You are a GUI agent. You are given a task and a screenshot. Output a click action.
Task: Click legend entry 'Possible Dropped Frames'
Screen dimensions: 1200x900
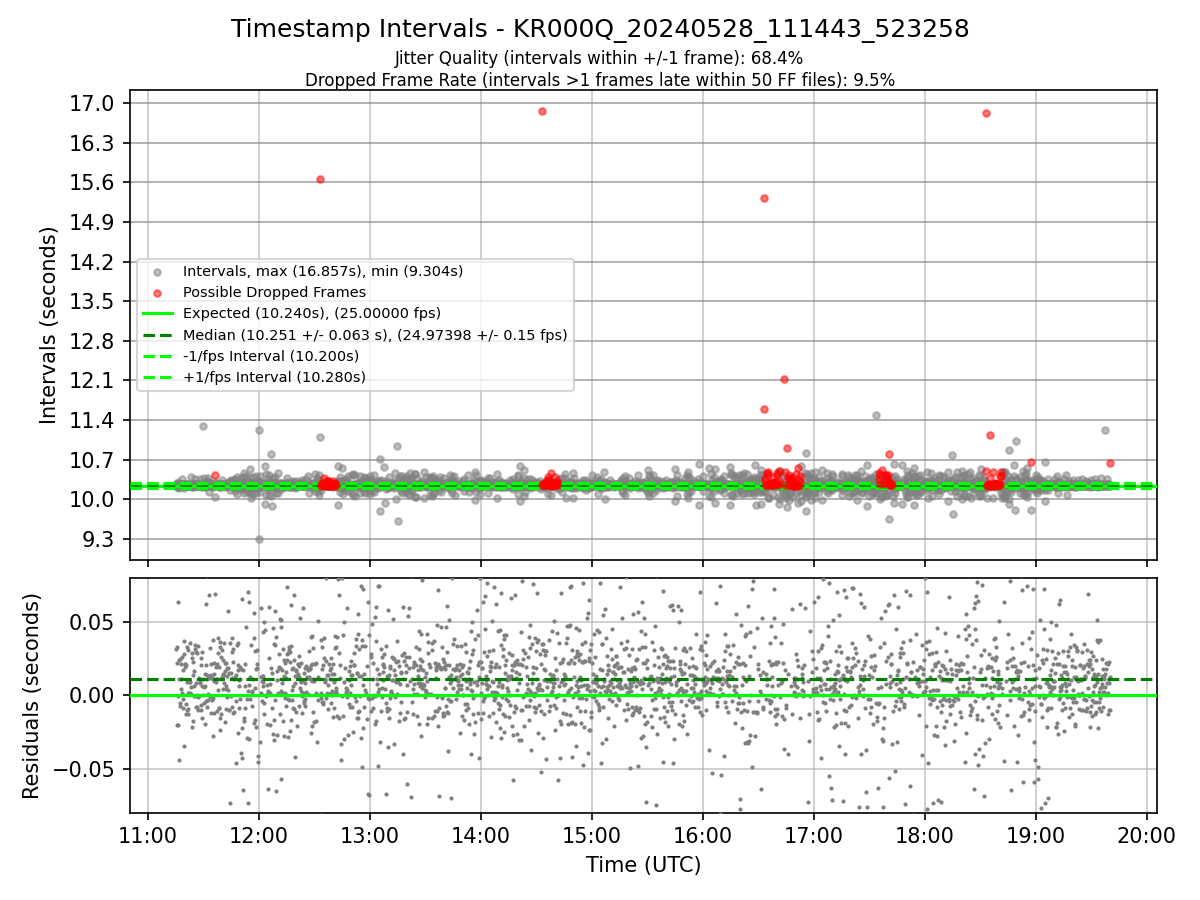(x=274, y=292)
